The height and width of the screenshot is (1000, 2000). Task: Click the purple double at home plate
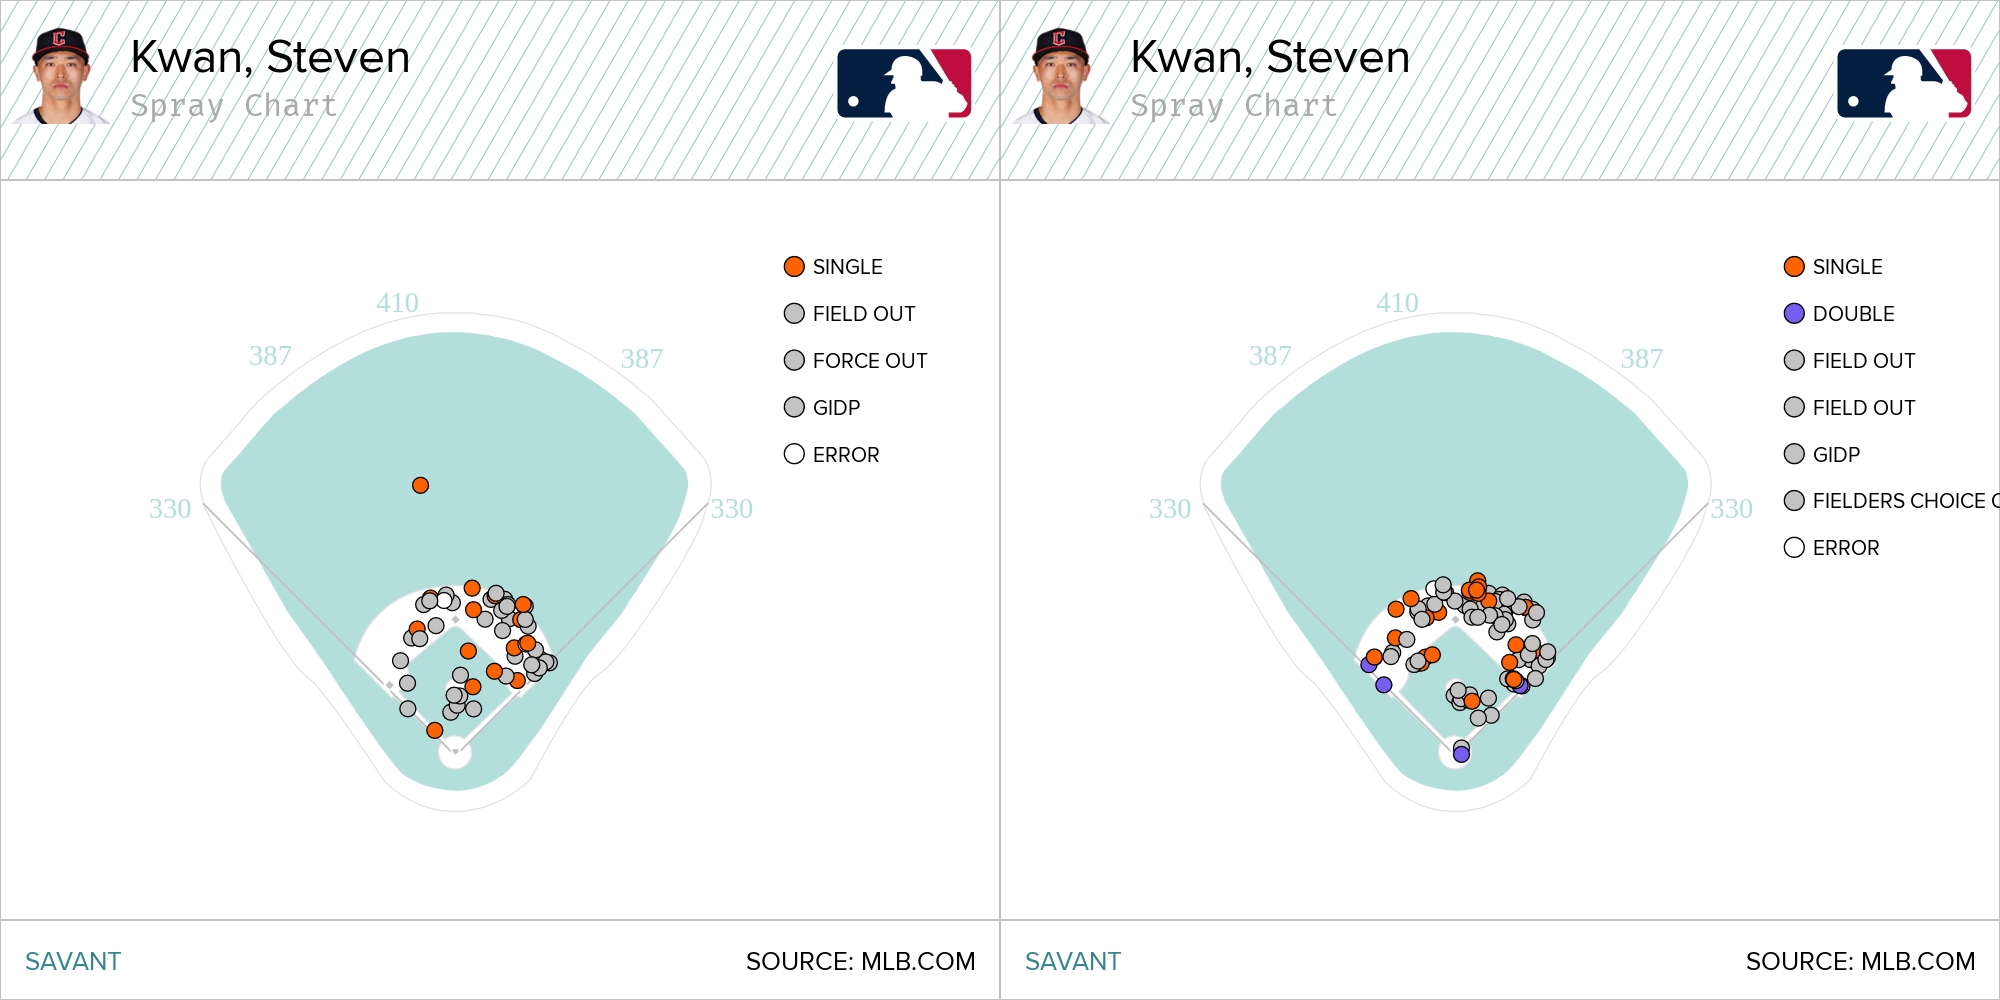click(1461, 754)
